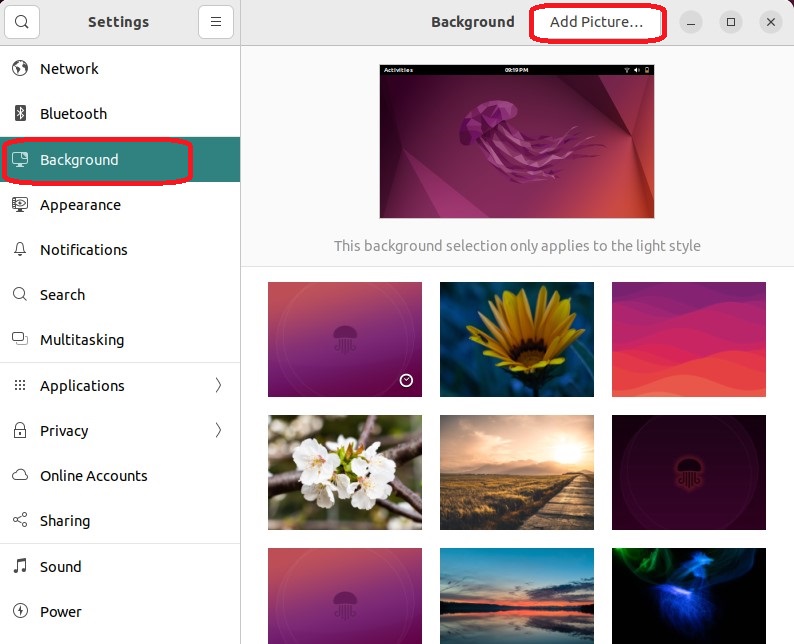
Task: Select Sharing in the sidebar
Action: coord(65,521)
